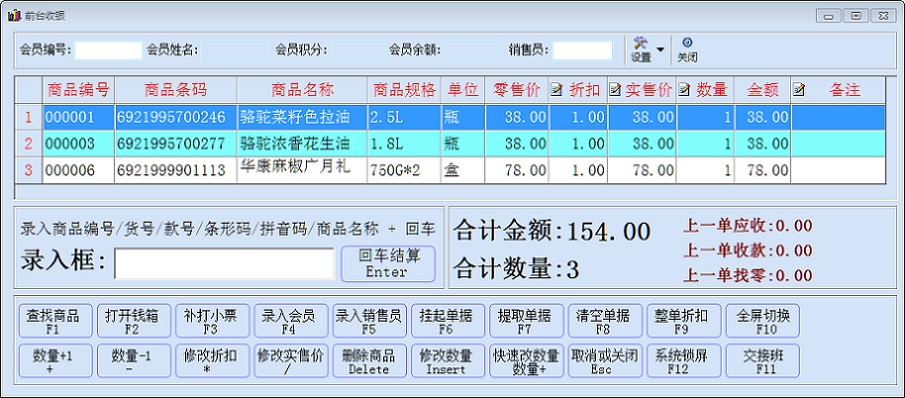Click the app icon in title bar
The image size is (905, 398).
pyautogui.click(x=14, y=16)
